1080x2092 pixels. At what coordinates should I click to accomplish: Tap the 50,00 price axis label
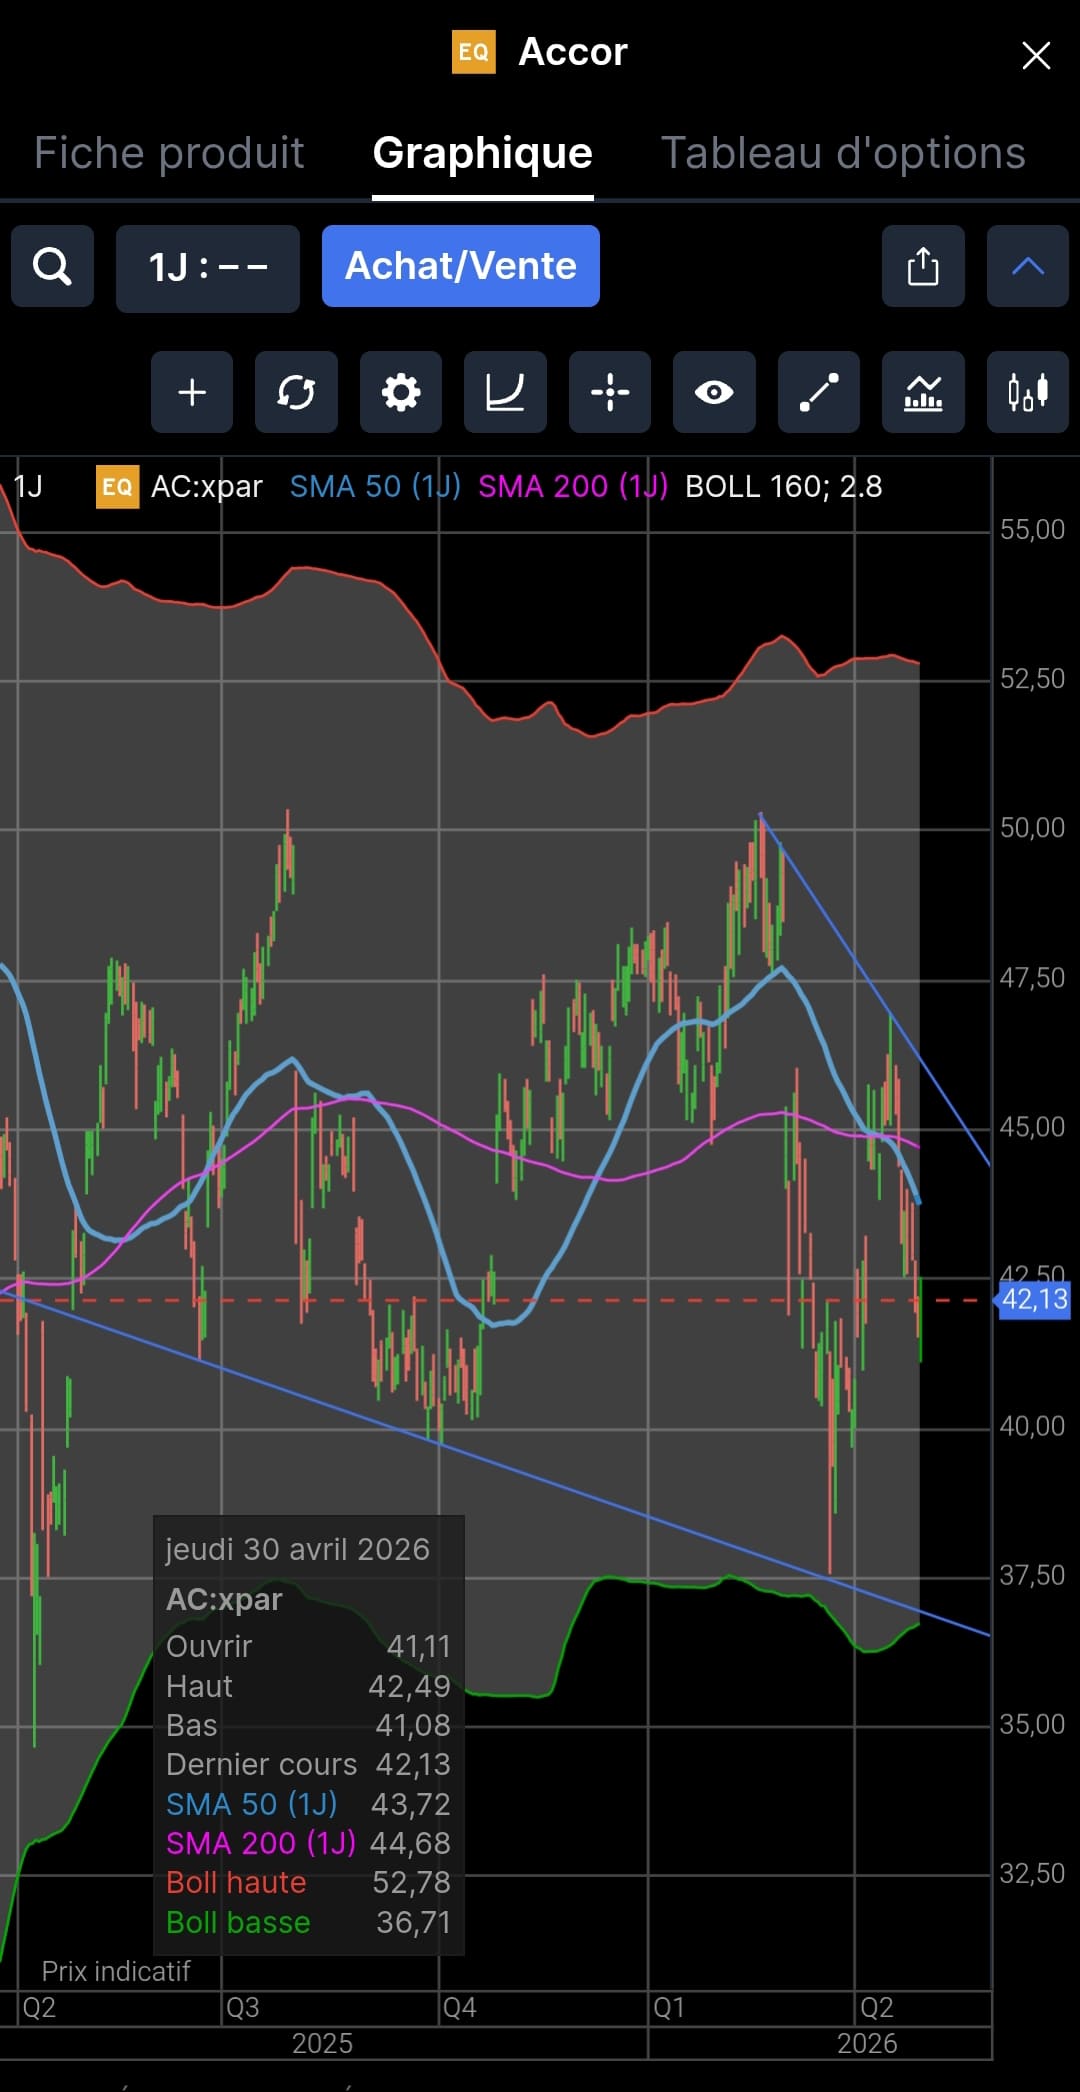1032,828
